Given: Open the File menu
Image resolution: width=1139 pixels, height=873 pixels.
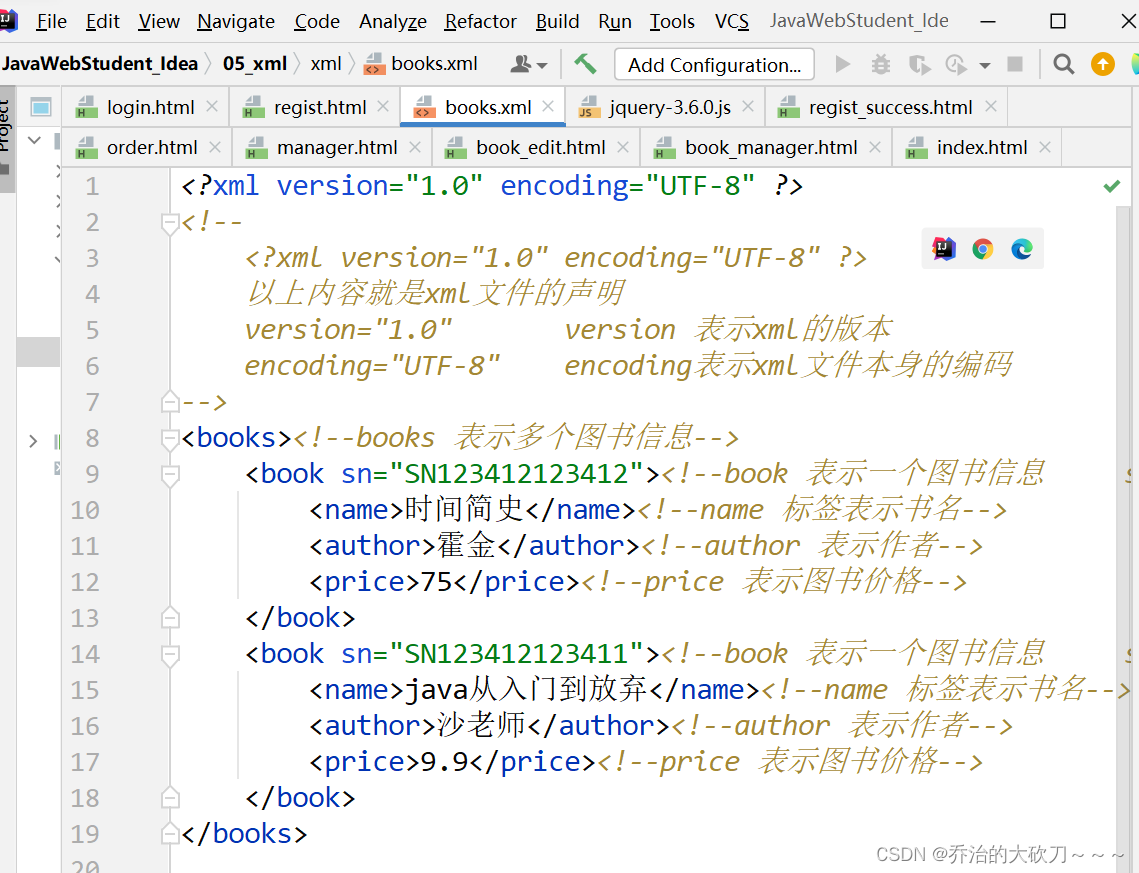Looking at the screenshot, I should (51, 22).
